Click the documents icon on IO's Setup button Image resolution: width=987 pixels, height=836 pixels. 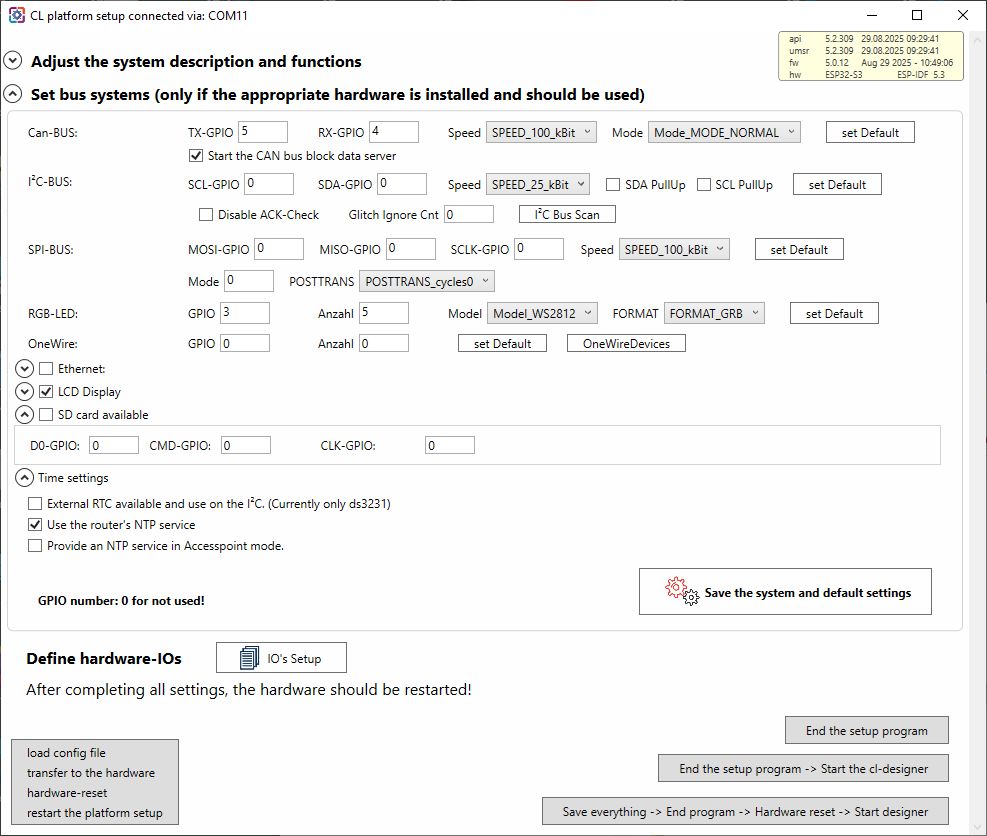[250, 658]
